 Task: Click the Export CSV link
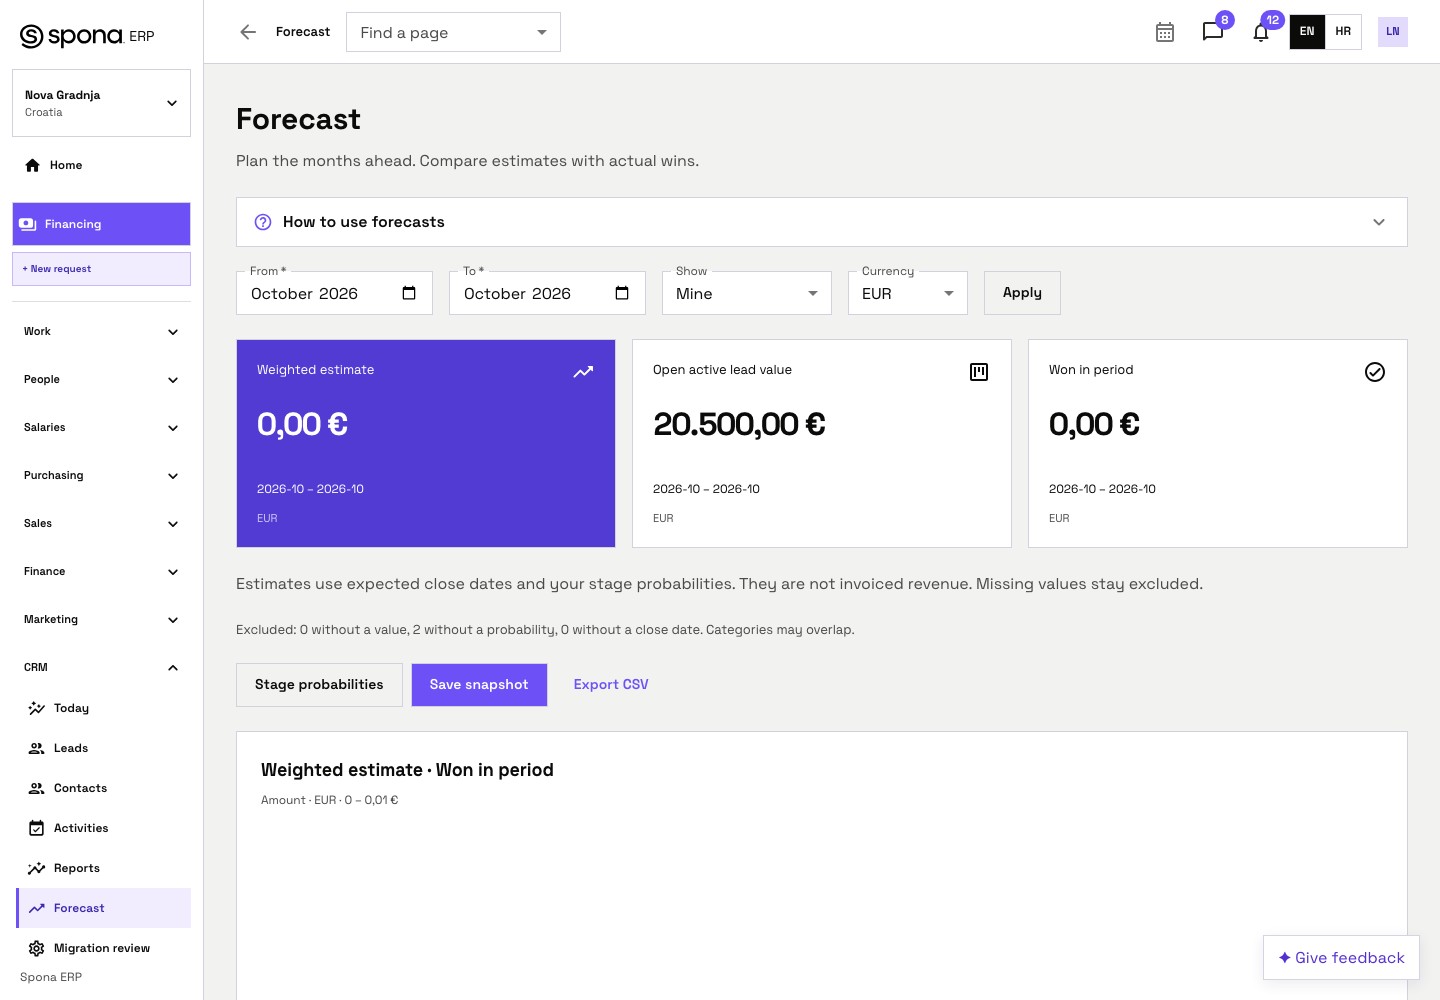point(611,685)
